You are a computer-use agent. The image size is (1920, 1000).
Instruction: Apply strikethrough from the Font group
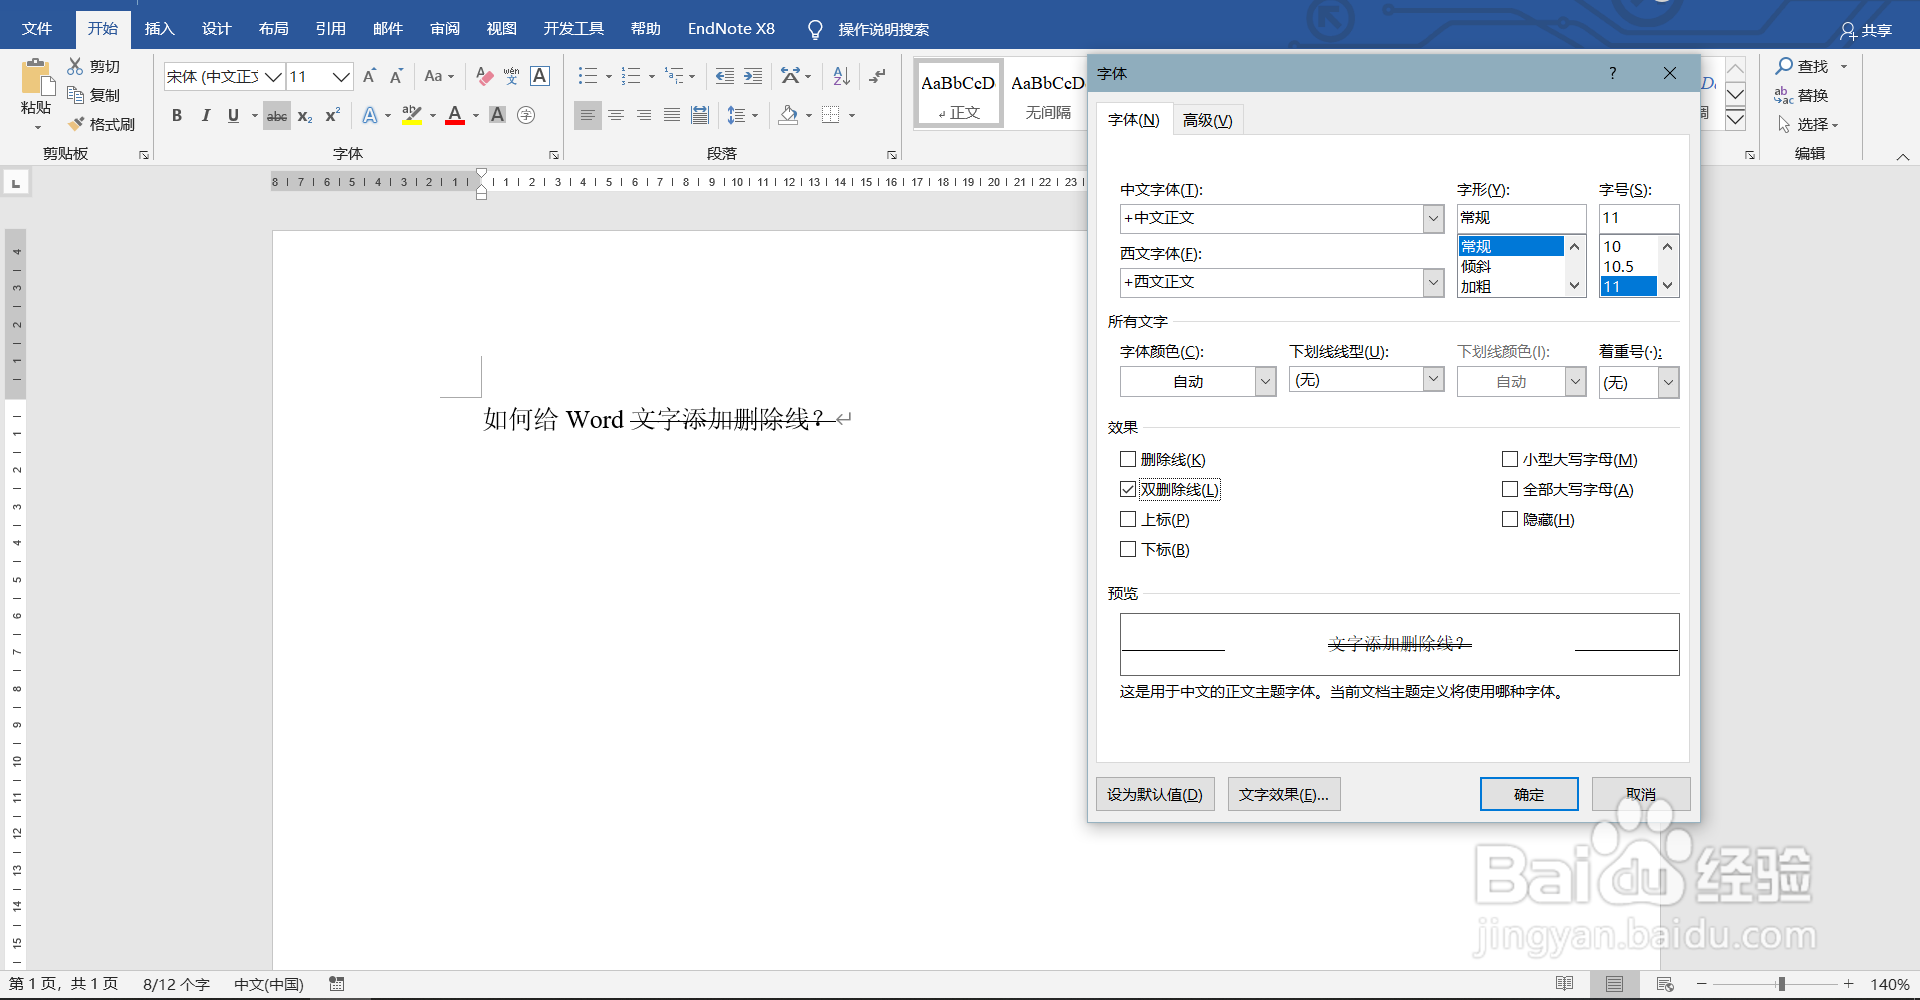point(277,116)
